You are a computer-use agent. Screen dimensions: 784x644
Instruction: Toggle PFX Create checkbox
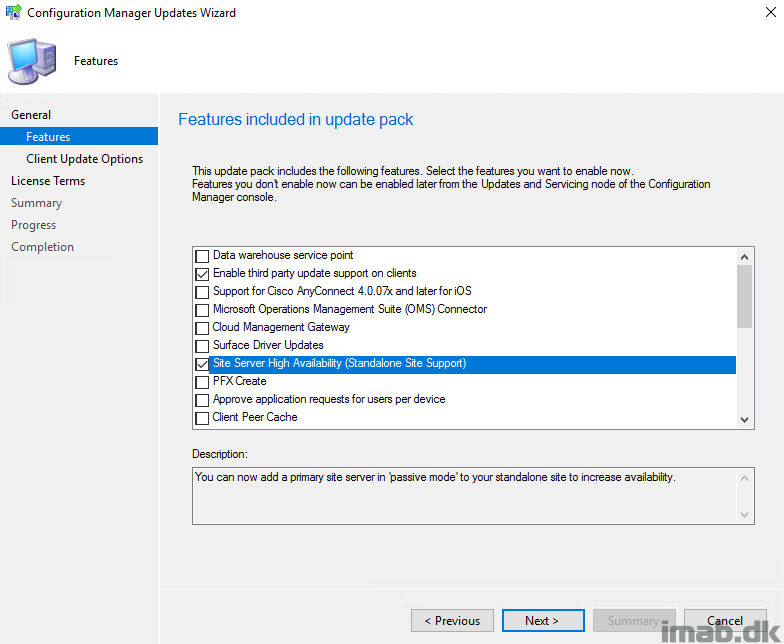coord(202,382)
